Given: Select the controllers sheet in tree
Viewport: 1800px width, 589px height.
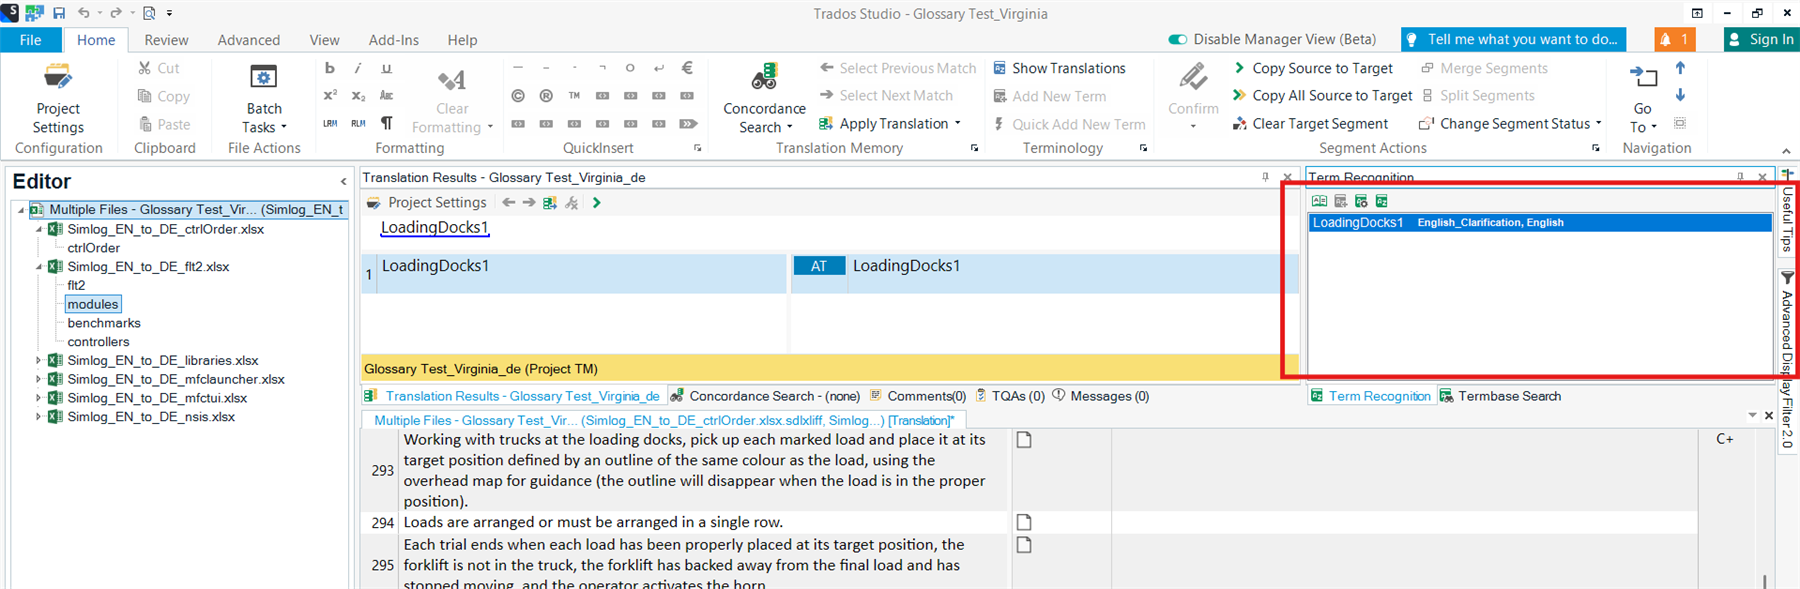Looking at the screenshot, I should click(x=98, y=342).
